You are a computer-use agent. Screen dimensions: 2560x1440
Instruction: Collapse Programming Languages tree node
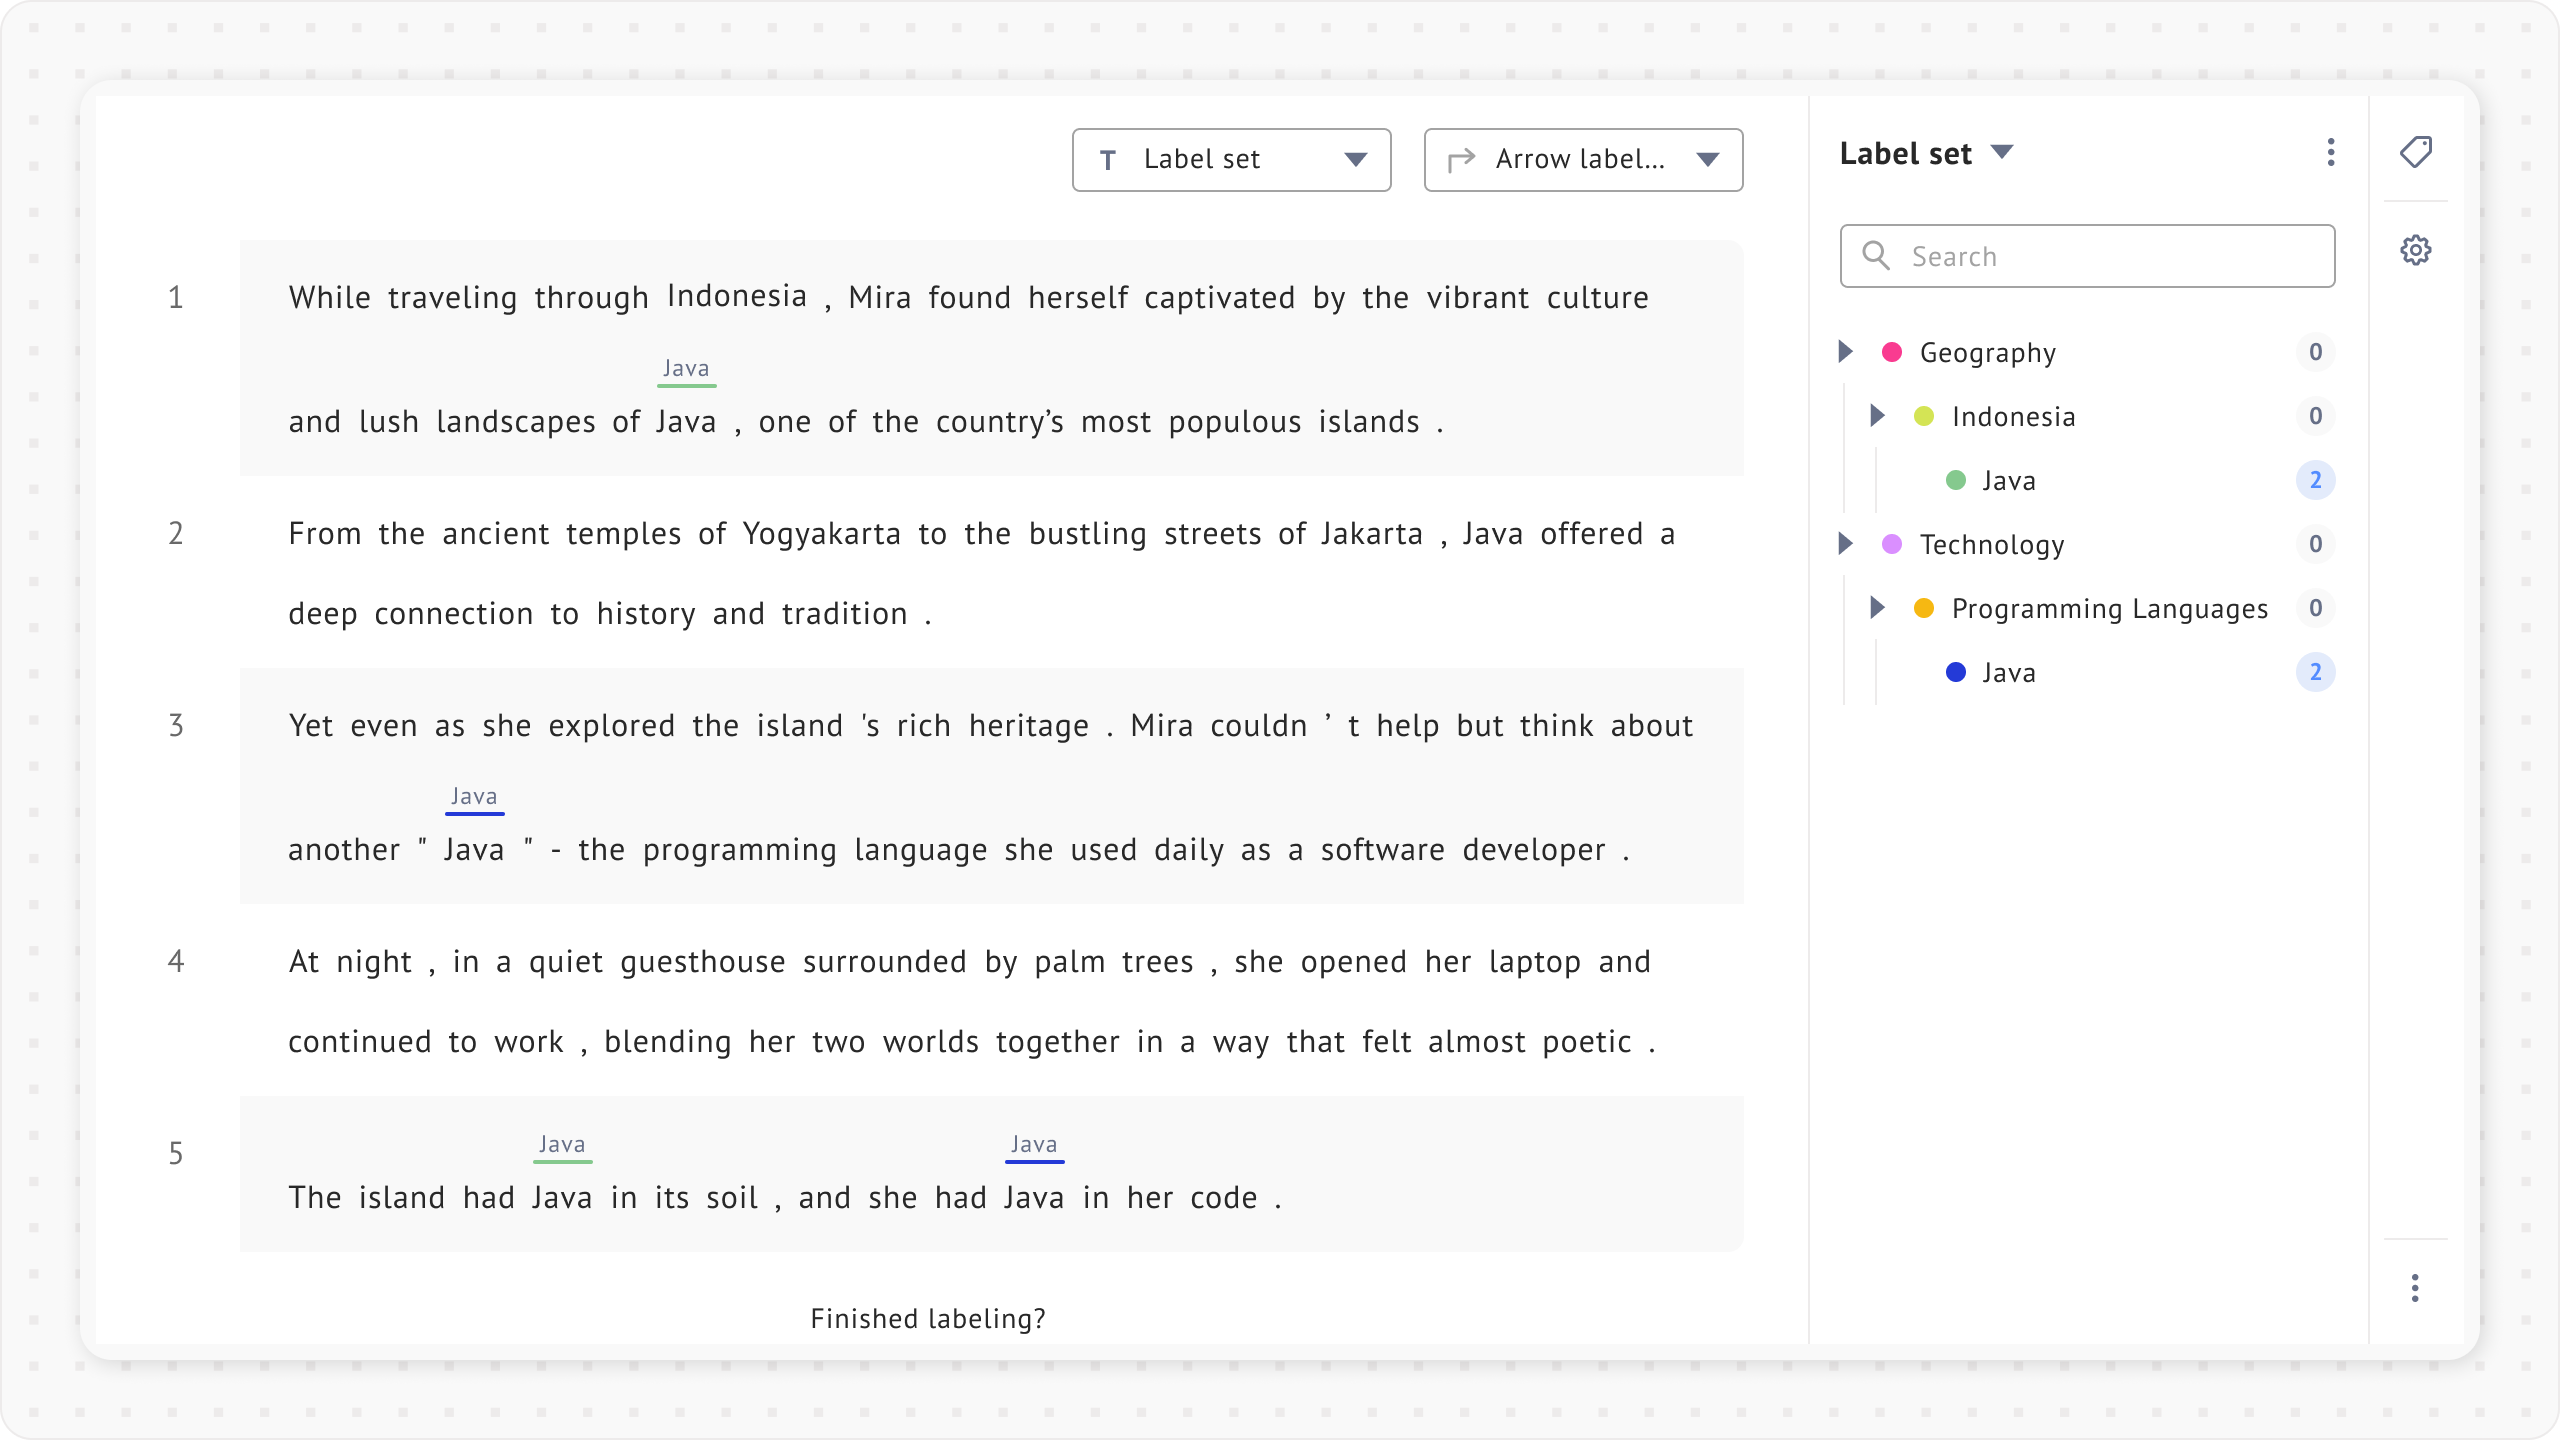pyautogui.click(x=1878, y=608)
